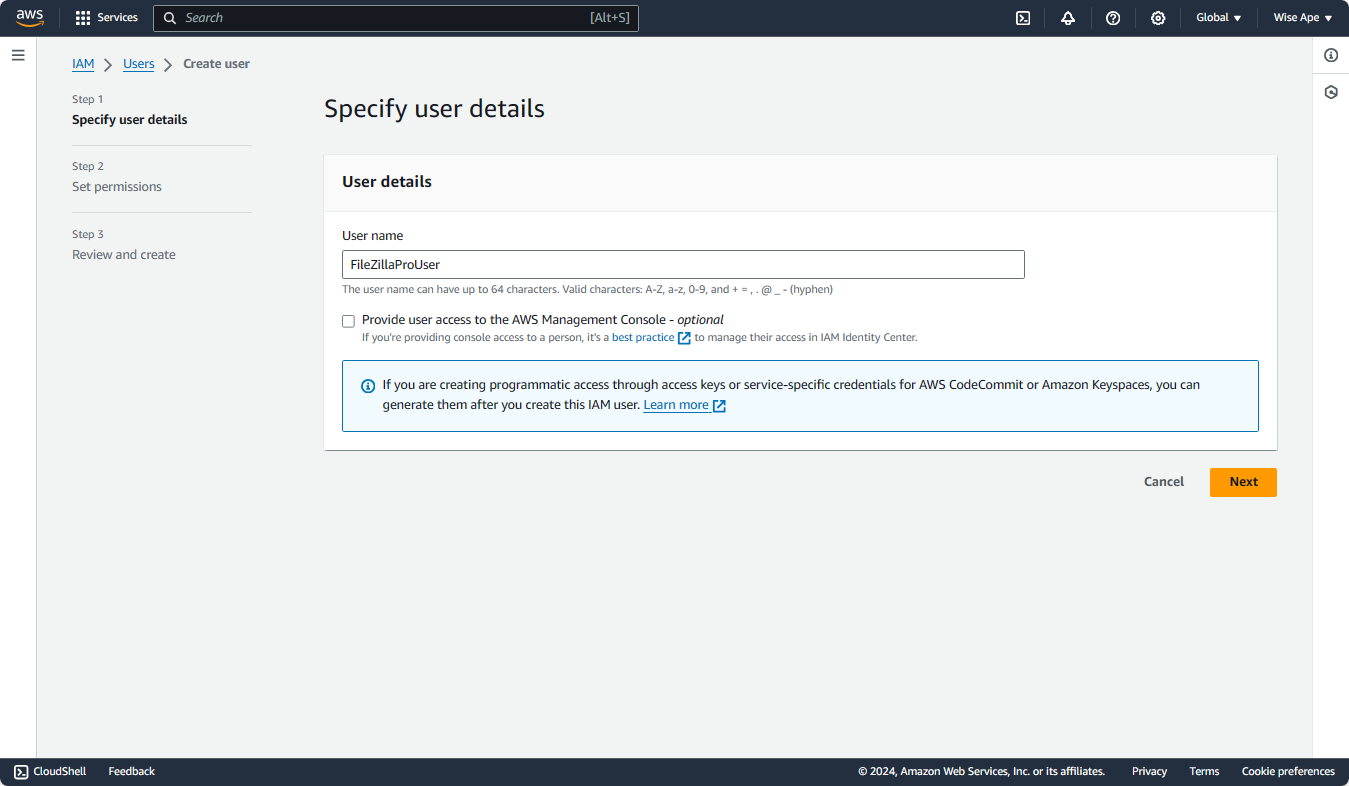Open the Wise Ape account dropdown
The width and height of the screenshot is (1349, 786).
pyautogui.click(x=1303, y=18)
